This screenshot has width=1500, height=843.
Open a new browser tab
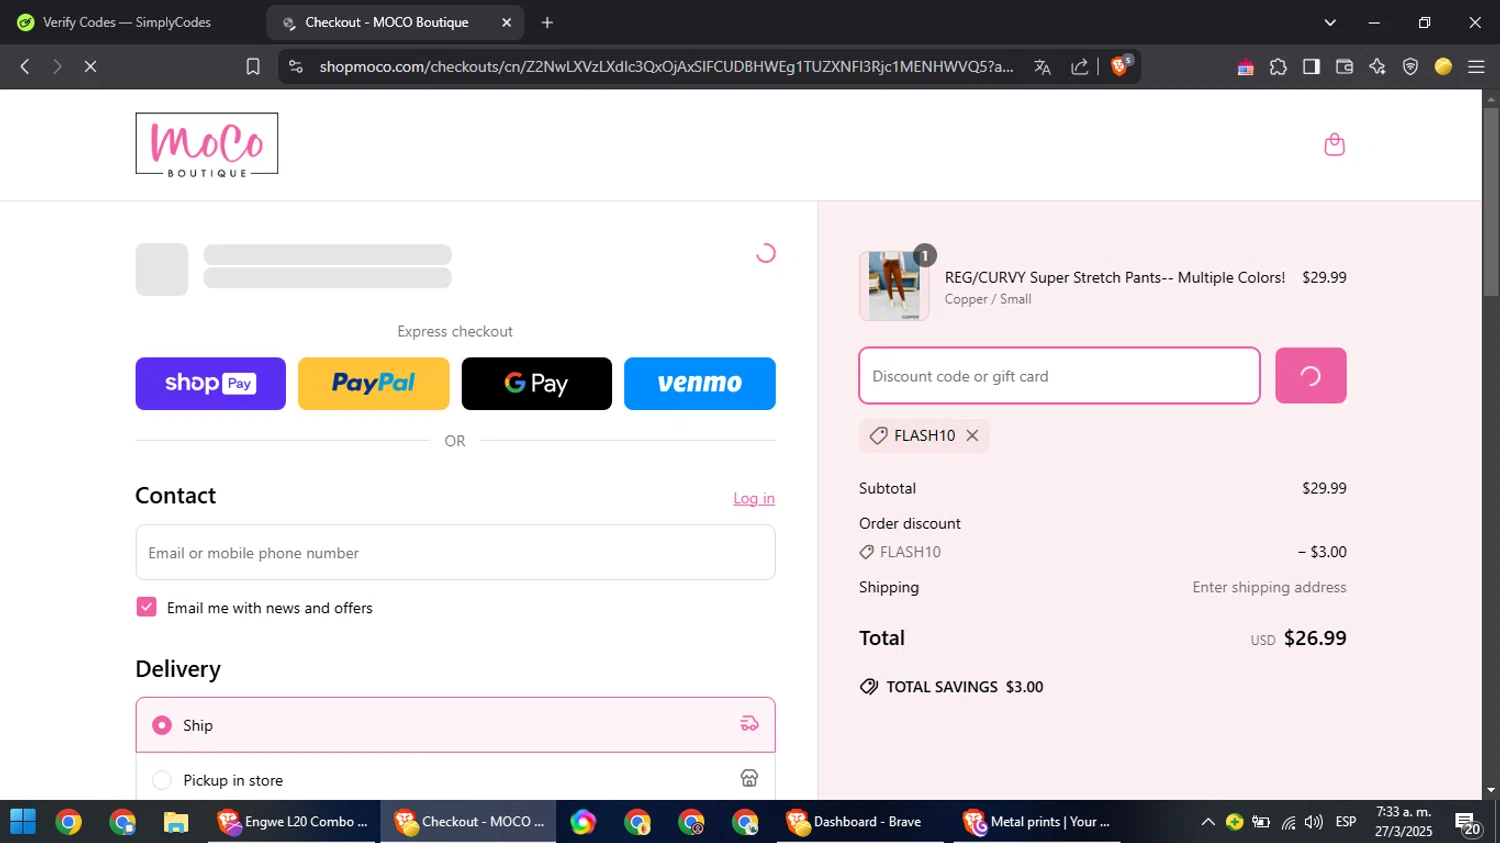click(547, 22)
